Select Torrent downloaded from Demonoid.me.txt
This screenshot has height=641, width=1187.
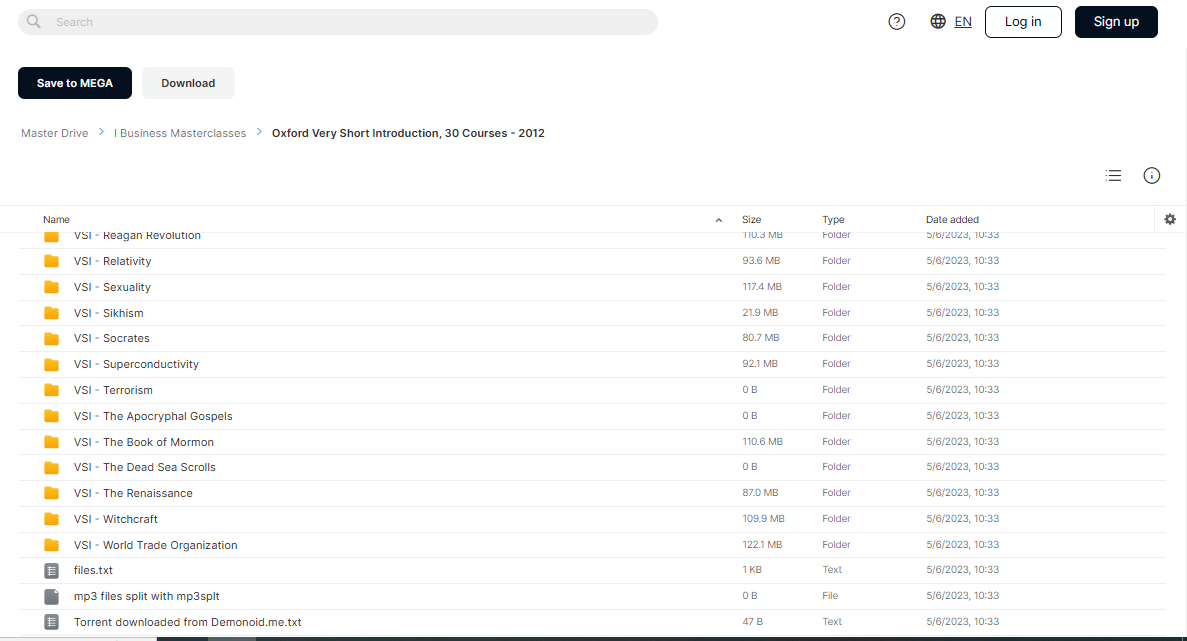click(x=188, y=622)
